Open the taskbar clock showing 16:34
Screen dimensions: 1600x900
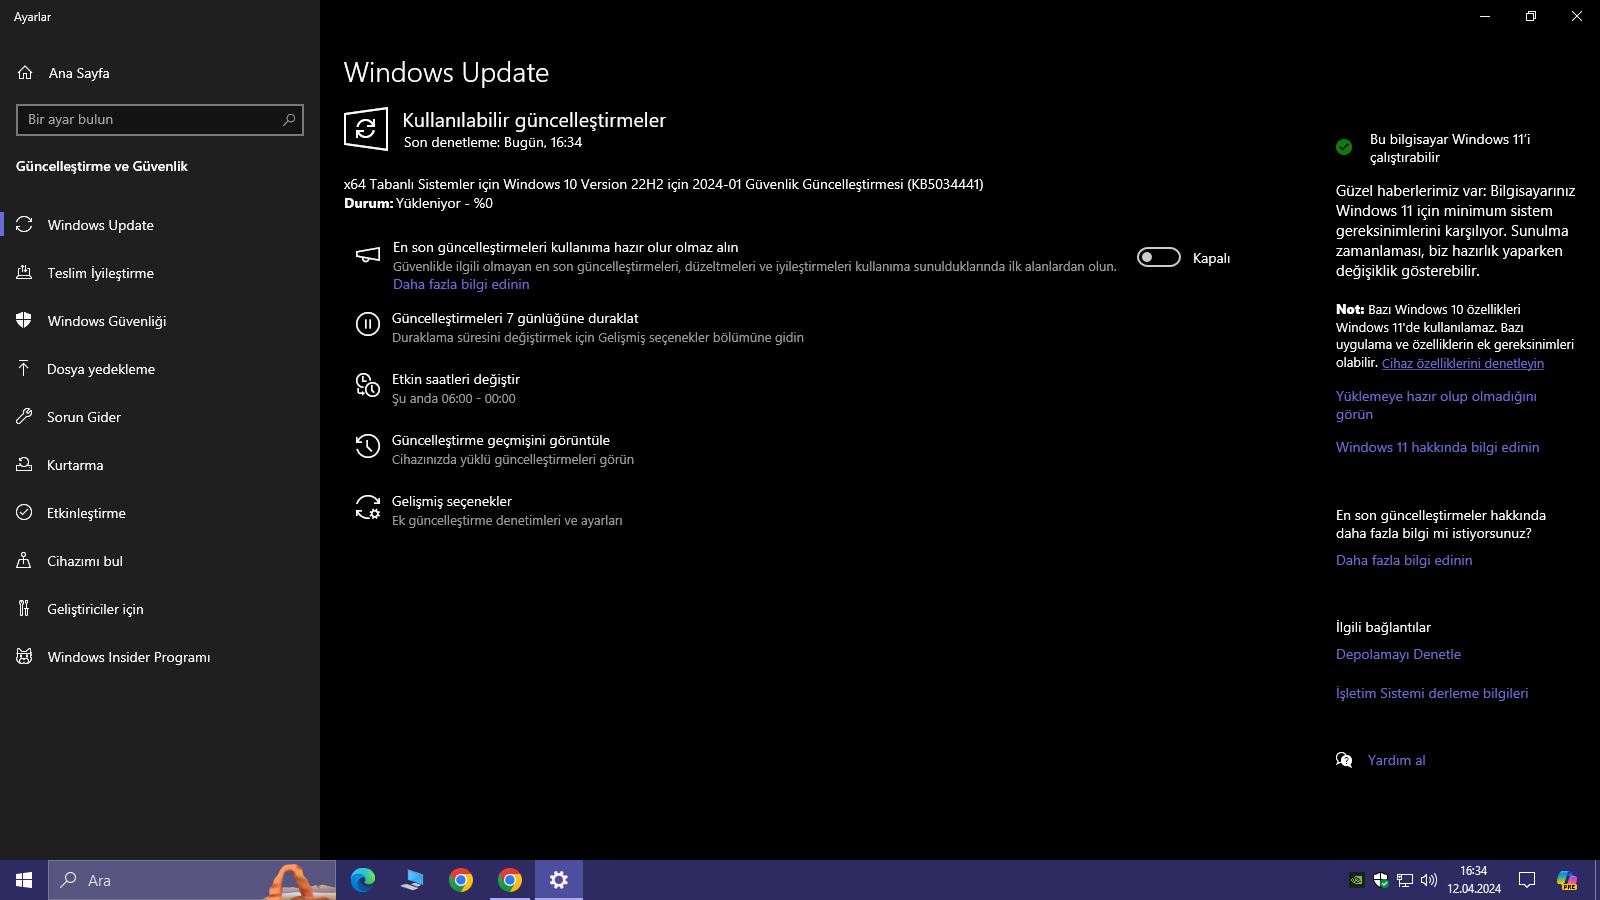pyautogui.click(x=1474, y=880)
